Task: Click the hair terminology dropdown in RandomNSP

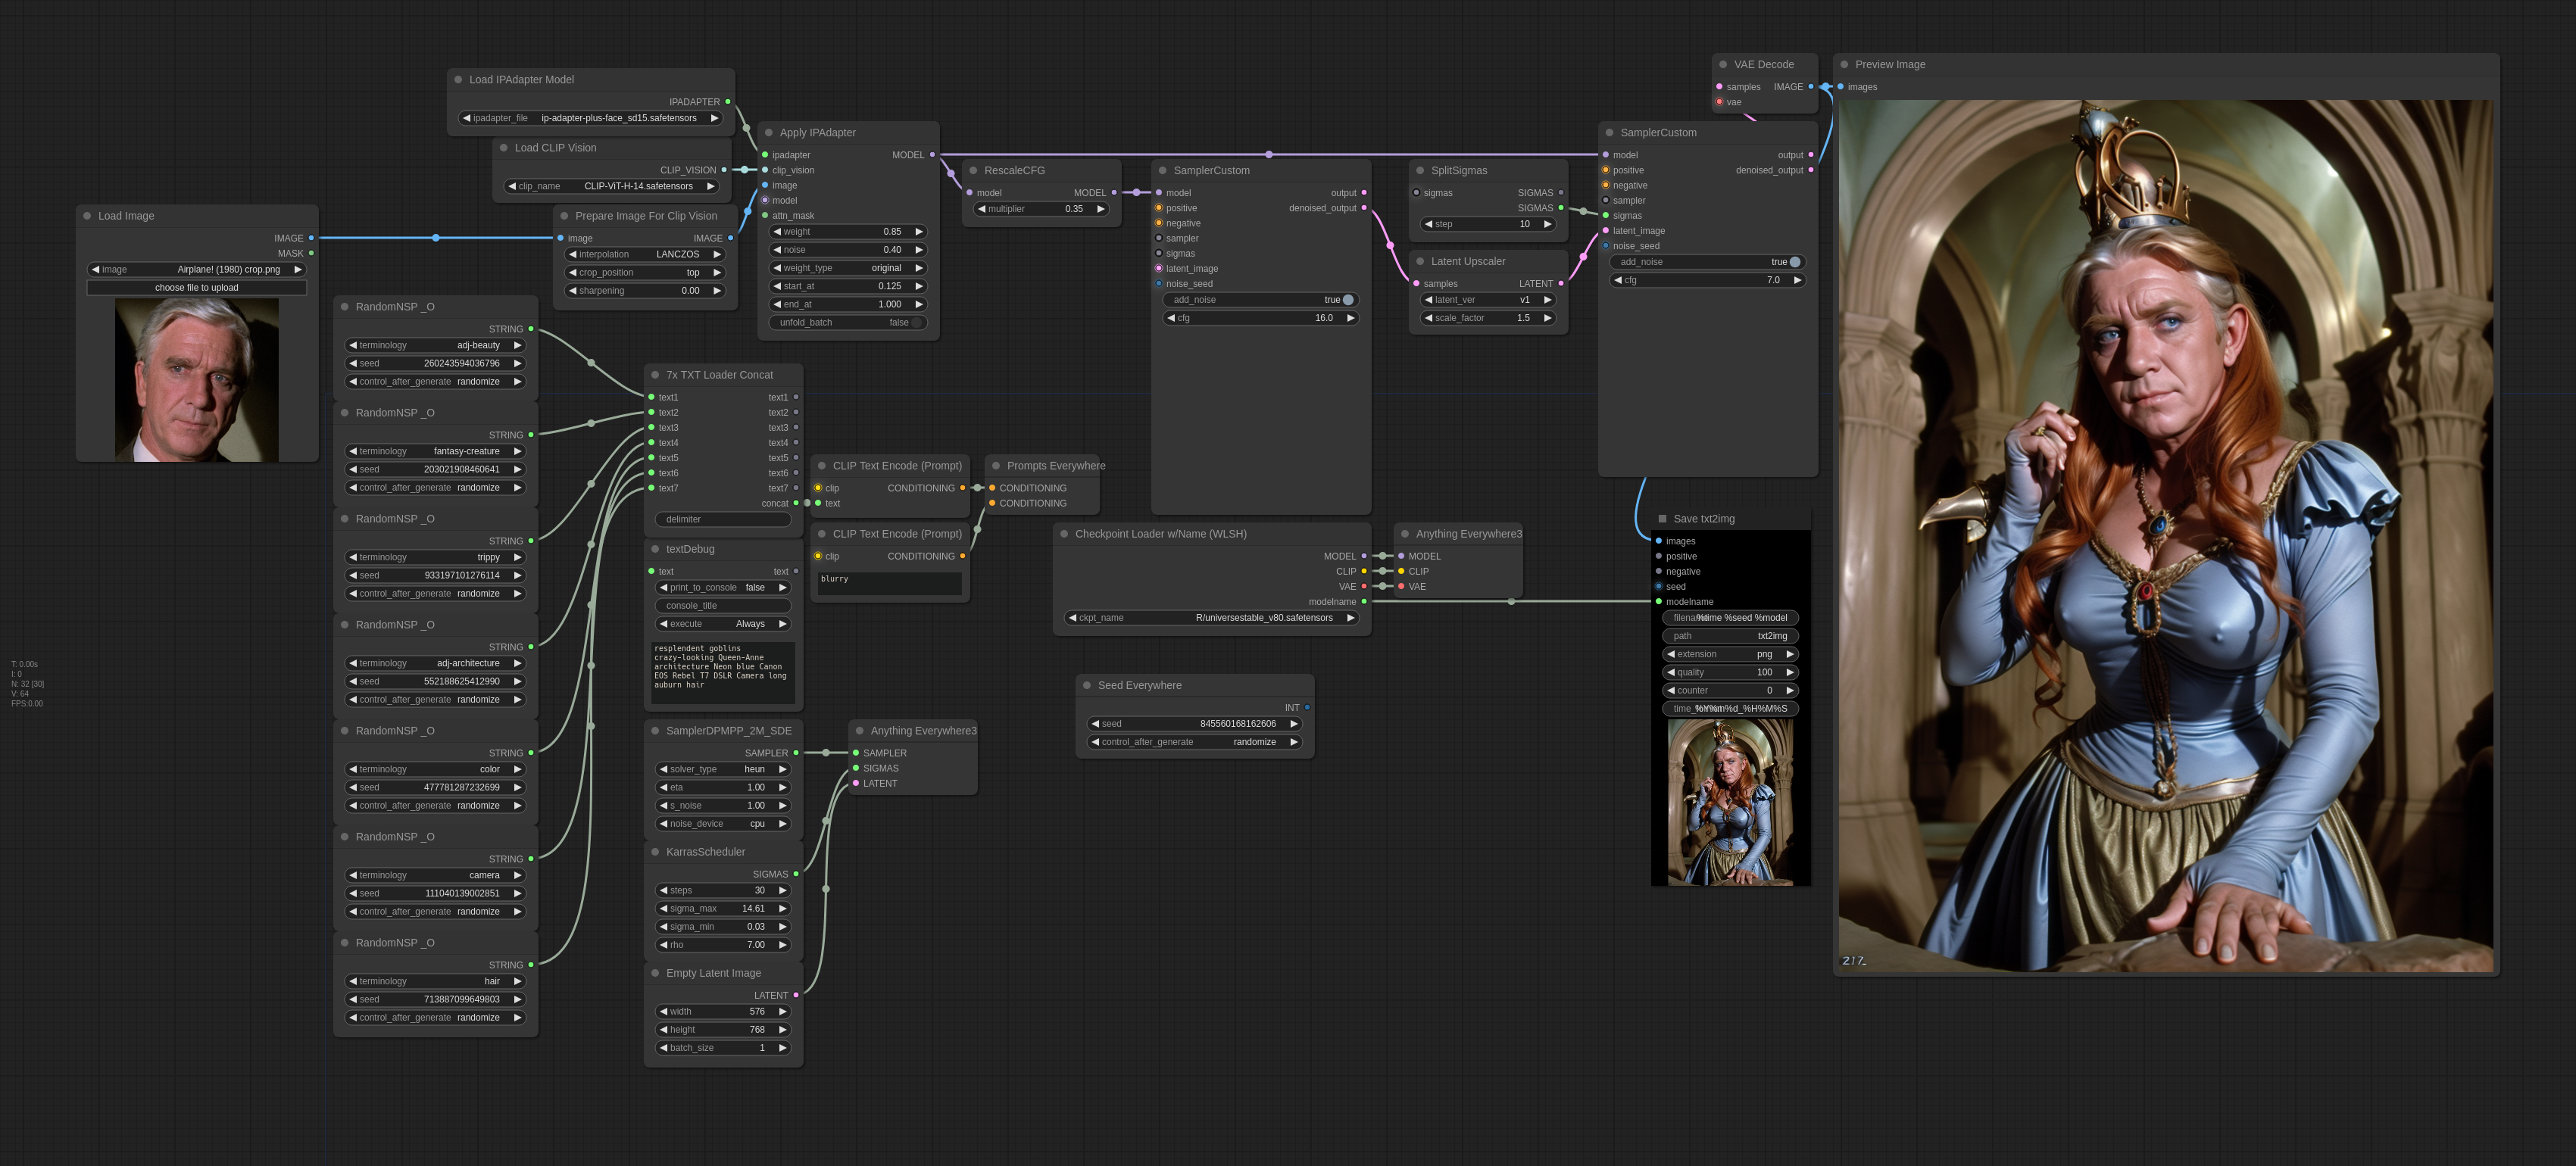Action: point(435,982)
